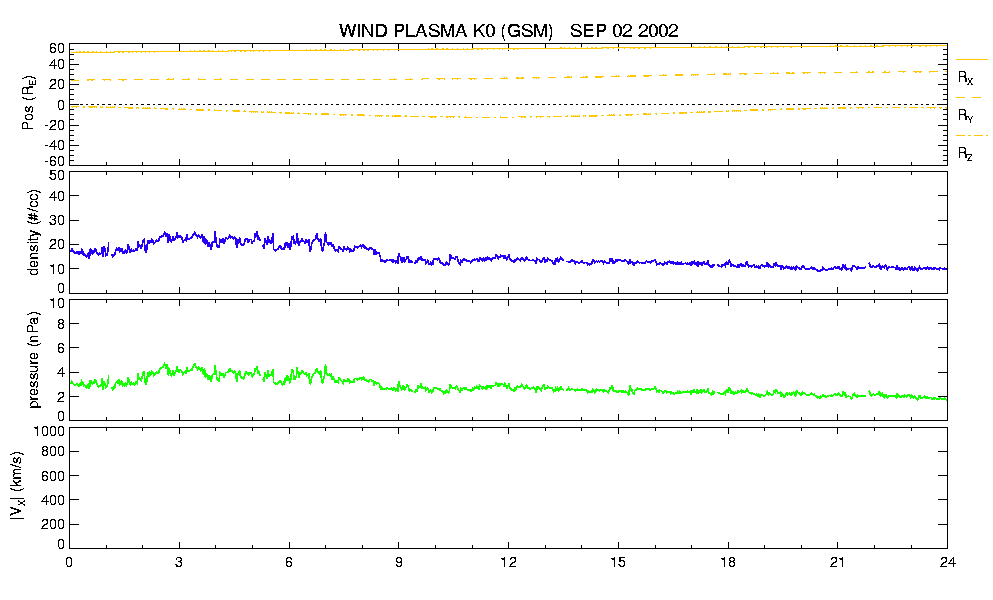993x600 pixels.
Task: Click the Rx legend label
Action: point(965,78)
